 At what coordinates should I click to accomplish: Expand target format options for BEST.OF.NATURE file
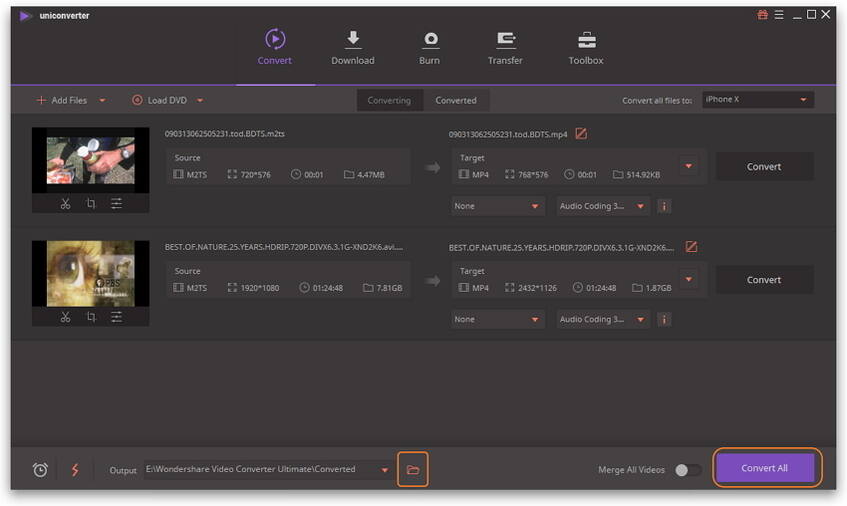click(689, 279)
